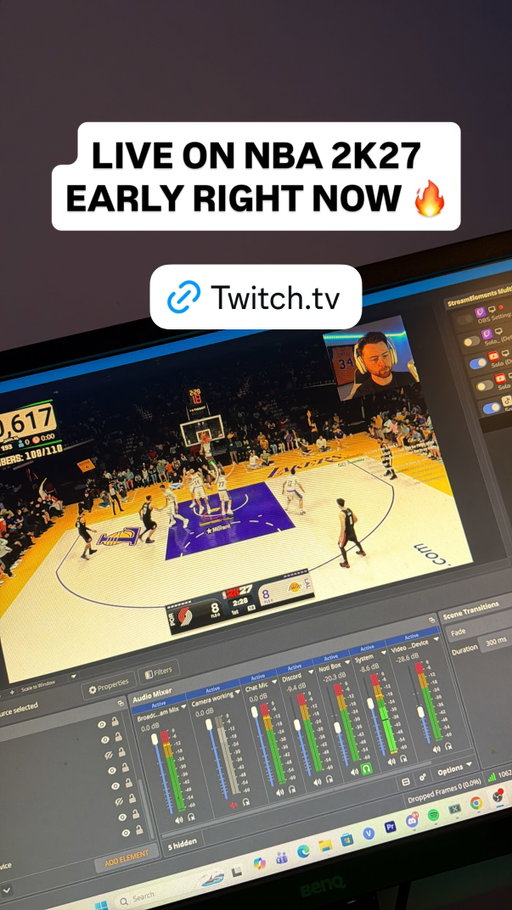Toggle the first YouTube Solo multistream switch
This screenshot has width=512, height=910.
[478, 363]
